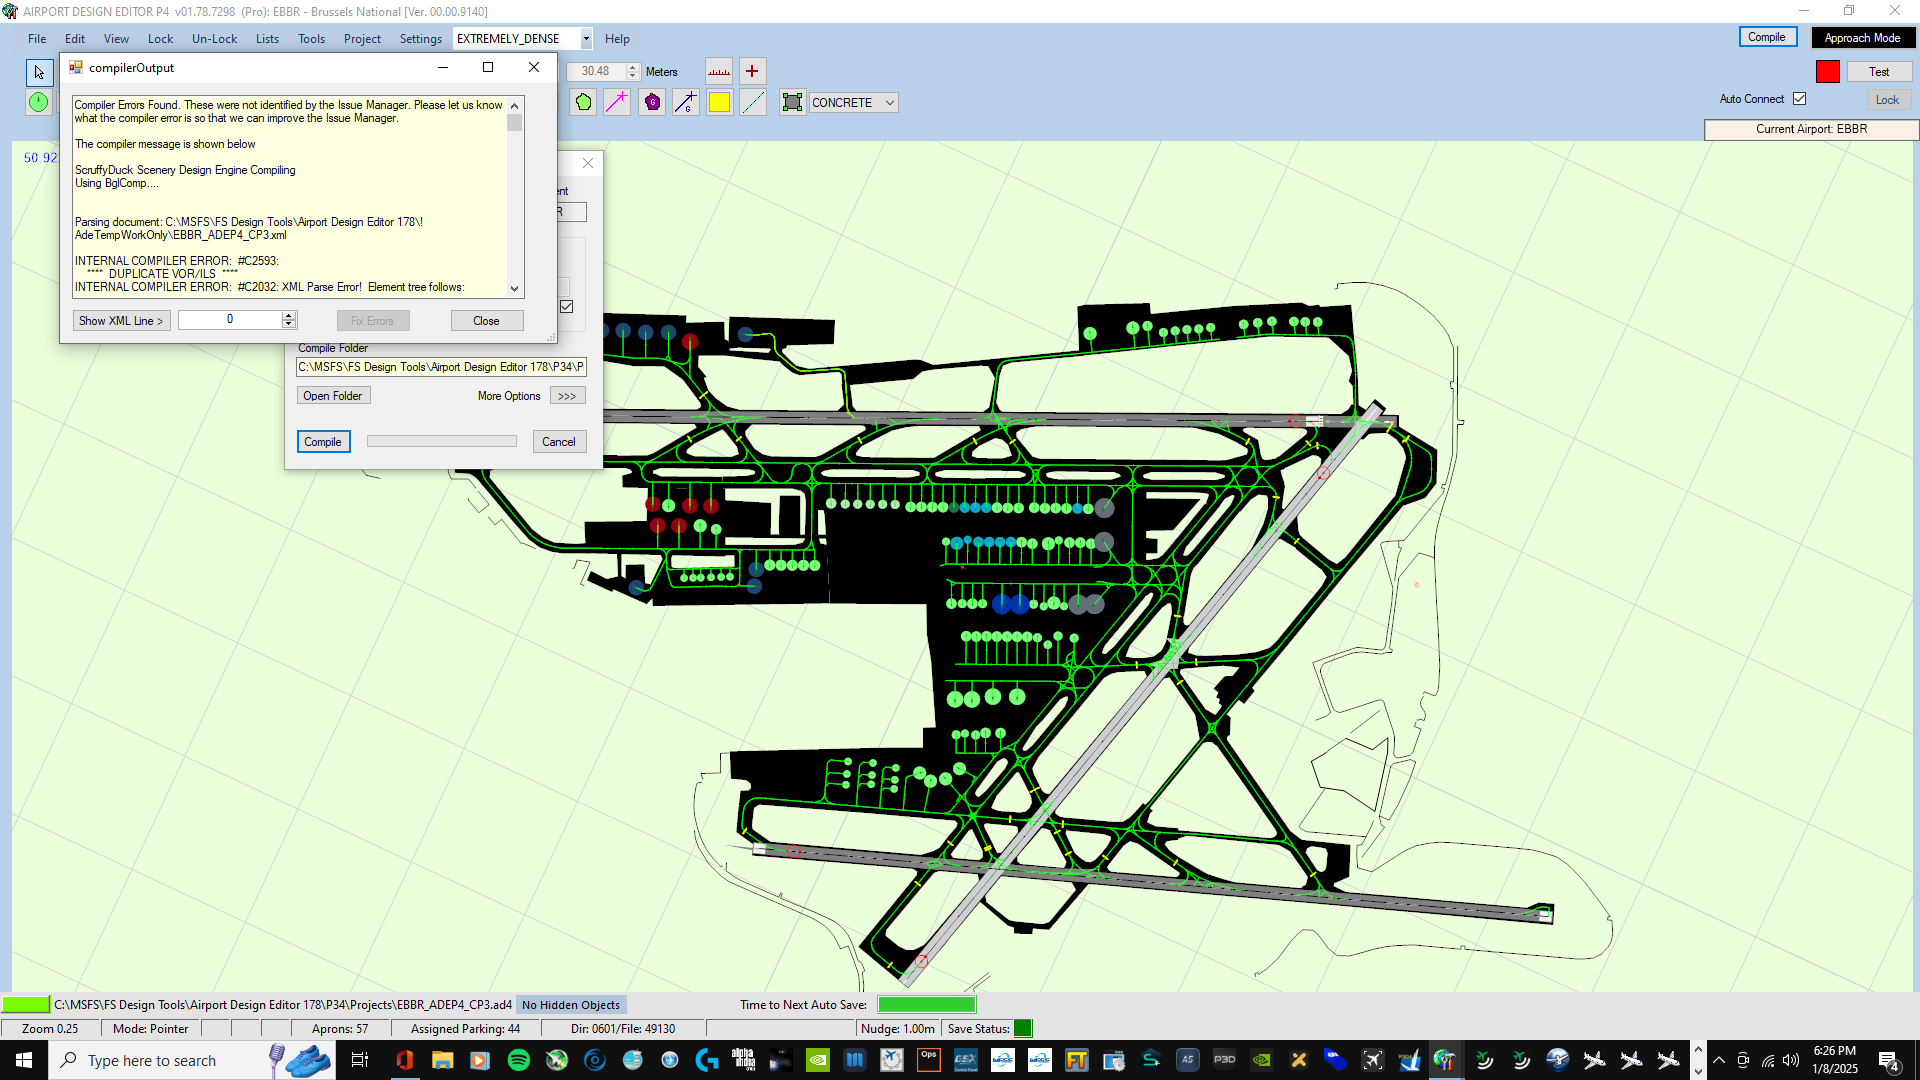
Task: Click the Show XML Line button
Action: pyautogui.click(x=121, y=321)
